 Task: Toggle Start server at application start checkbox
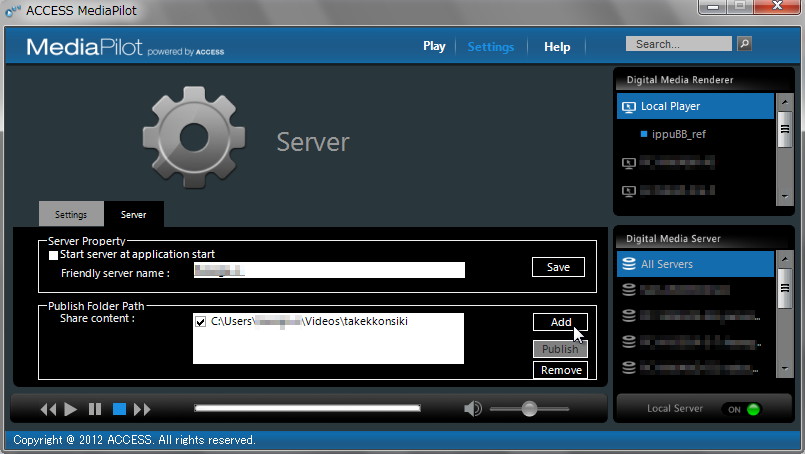point(53,255)
